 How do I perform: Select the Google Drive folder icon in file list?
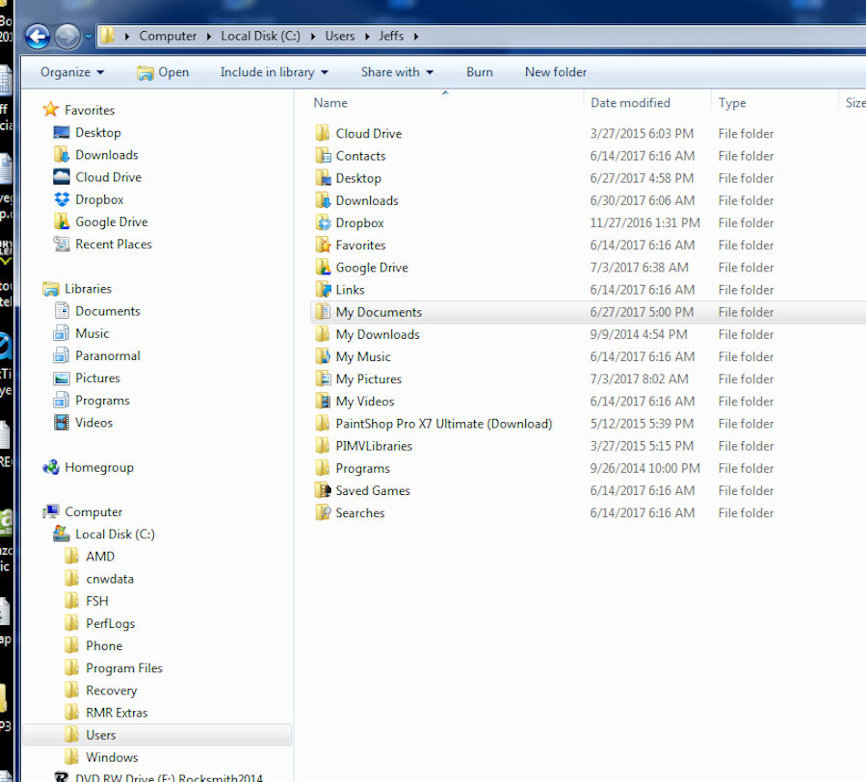point(322,267)
